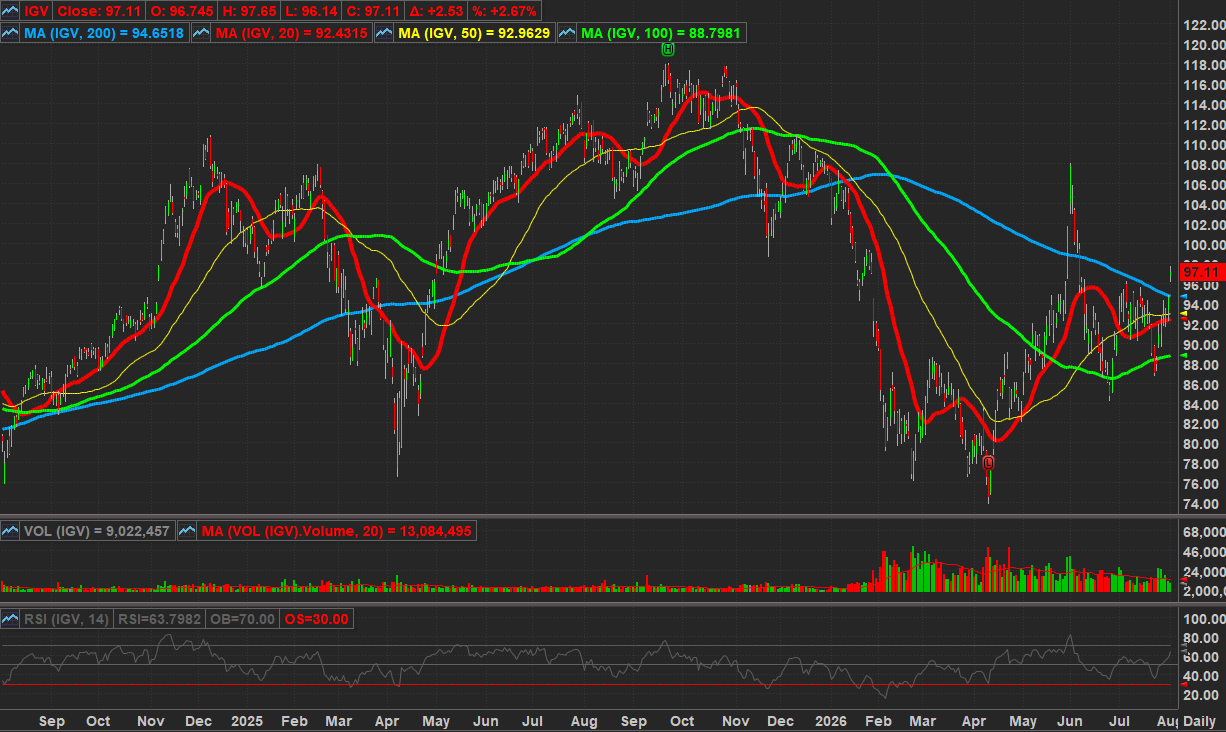
Task: Click the 2026 year label on time axis
Action: [830, 721]
